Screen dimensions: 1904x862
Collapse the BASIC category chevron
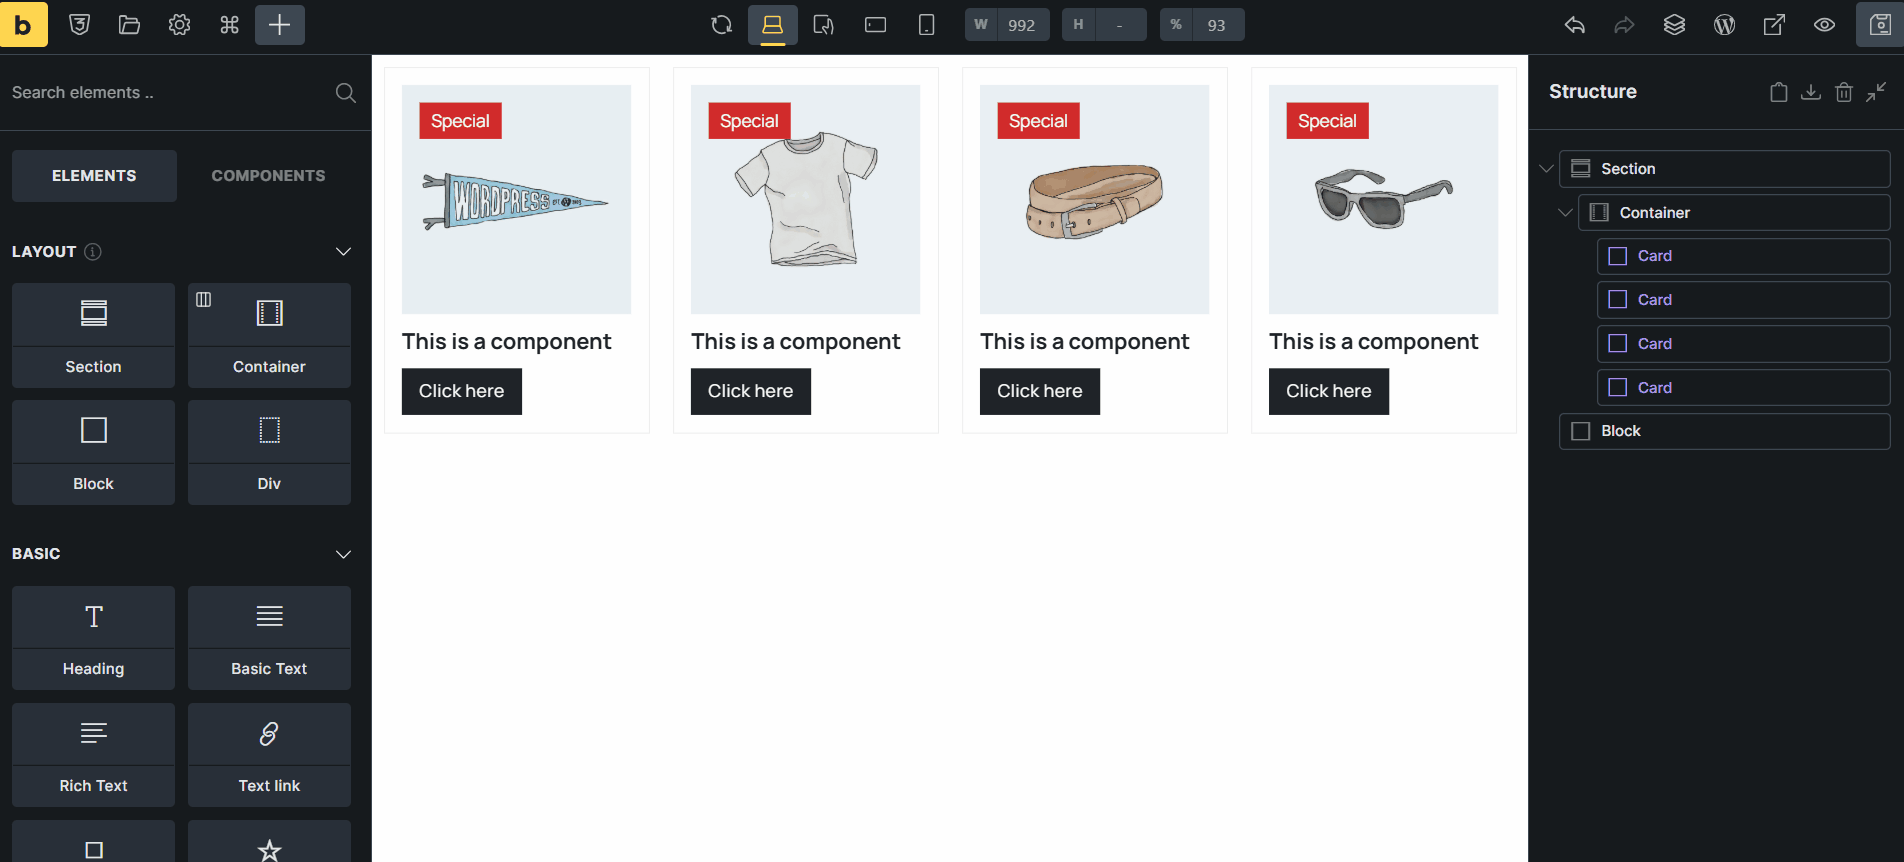tap(344, 554)
